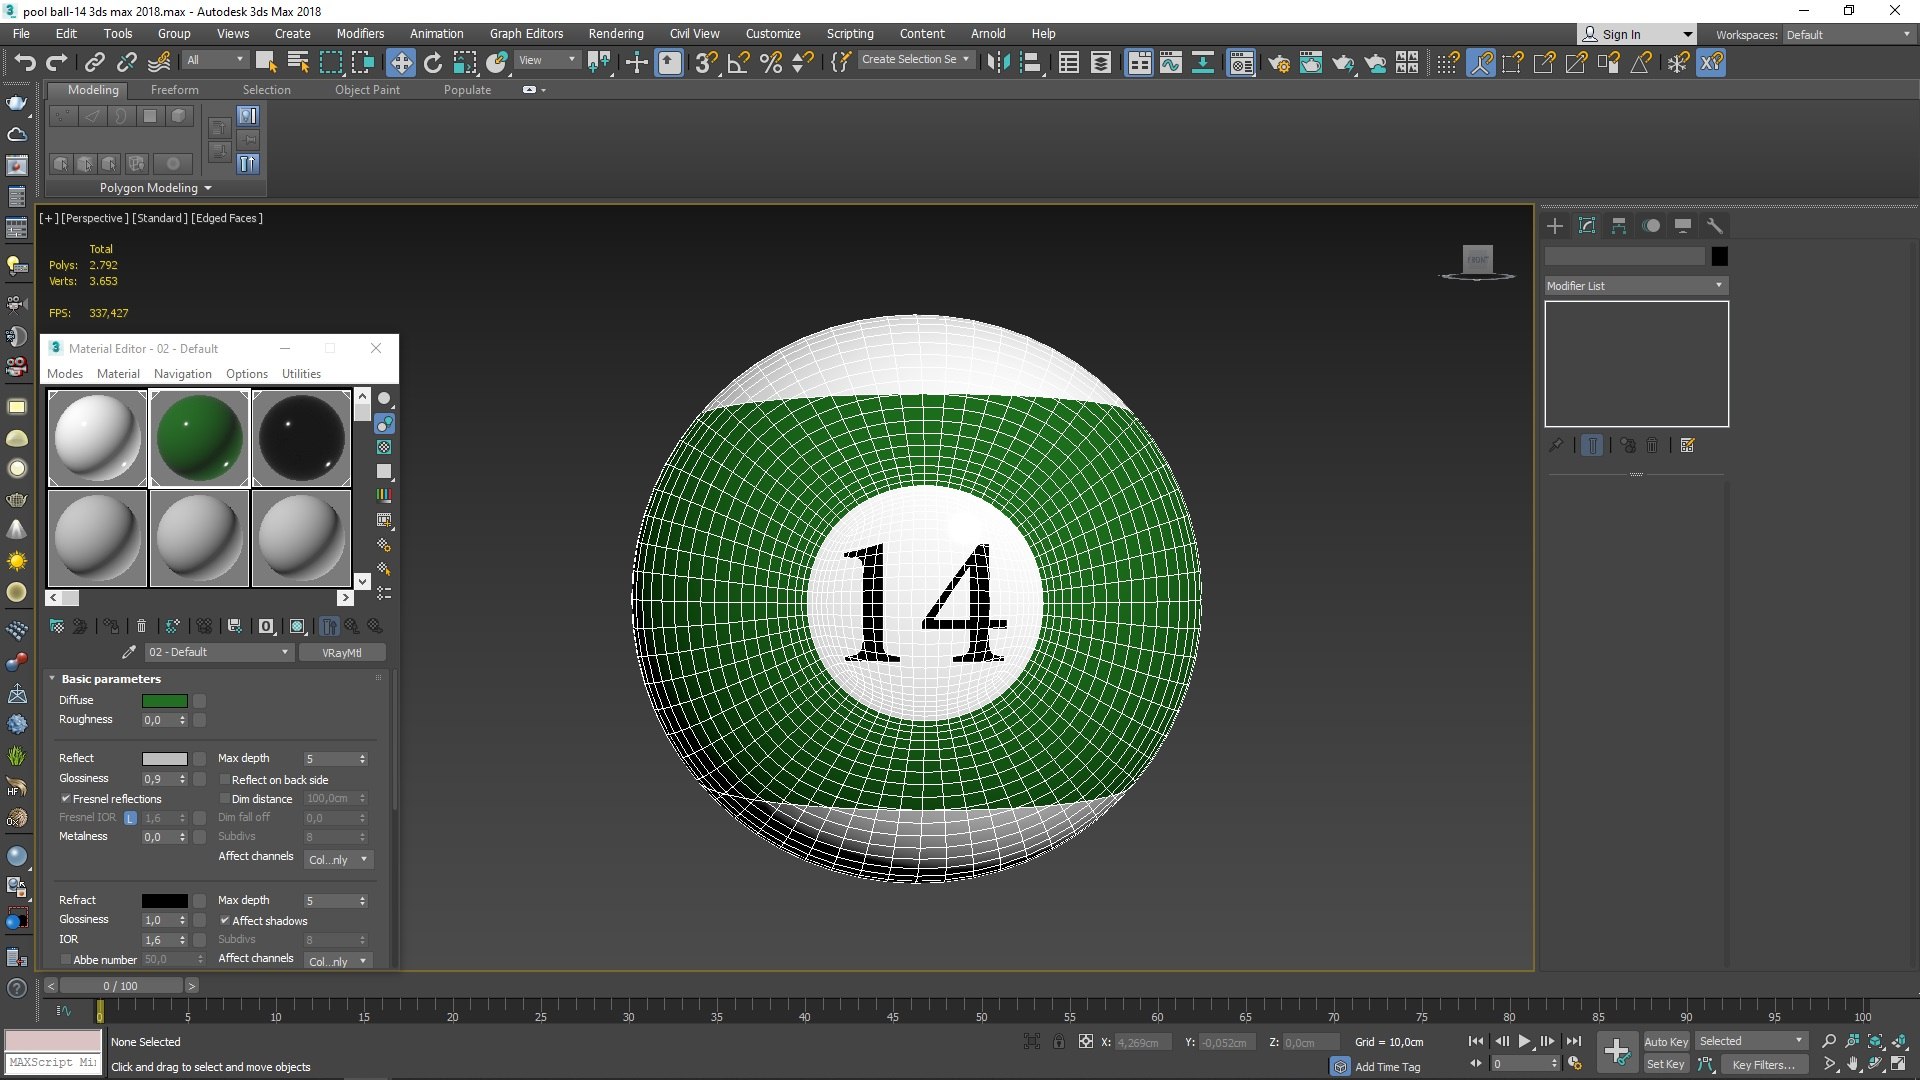
Task: Open the Hierarchy command panel tab
Action: (1619, 226)
